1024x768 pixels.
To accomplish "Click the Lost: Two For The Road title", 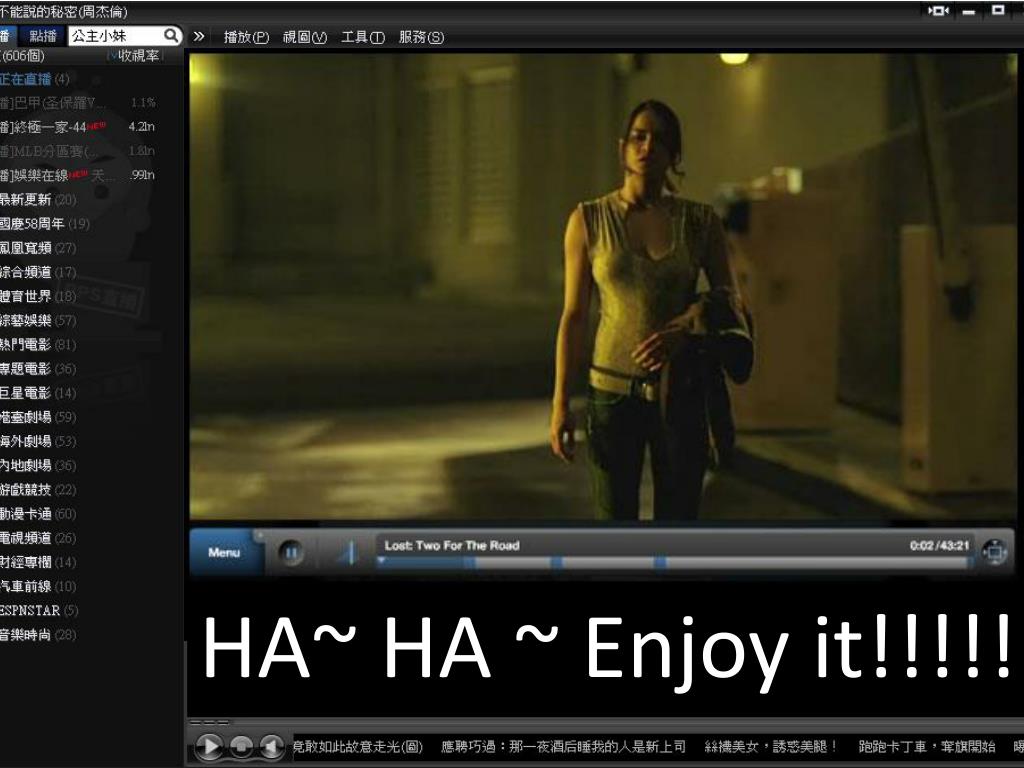I will click(452, 545).
